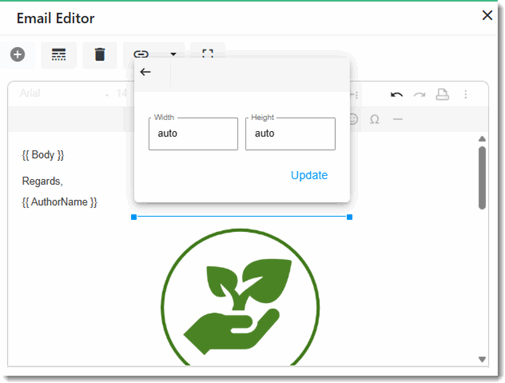Screen dimensions: 505x383
Task: Redo the last undone edit
Action: pos(419,95)
